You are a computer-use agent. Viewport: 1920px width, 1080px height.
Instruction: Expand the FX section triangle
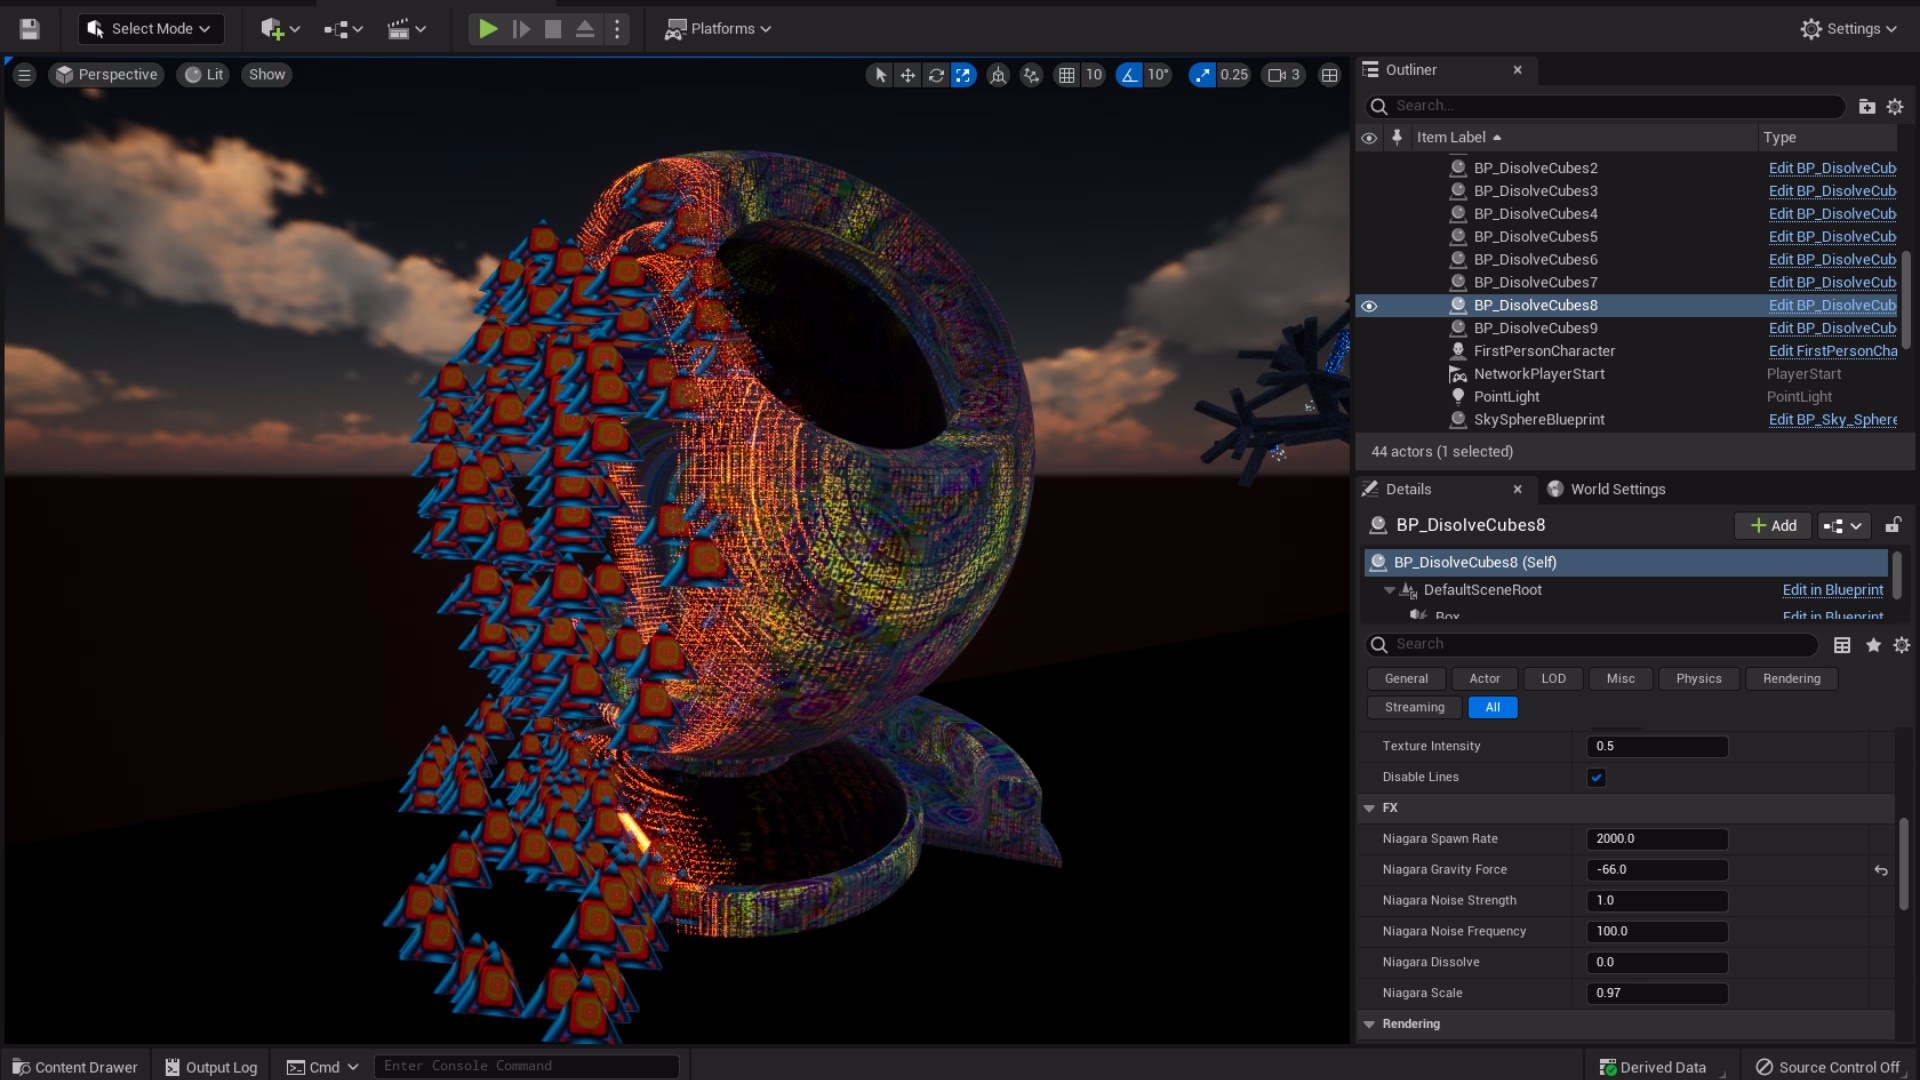(x=1370, y=806)
